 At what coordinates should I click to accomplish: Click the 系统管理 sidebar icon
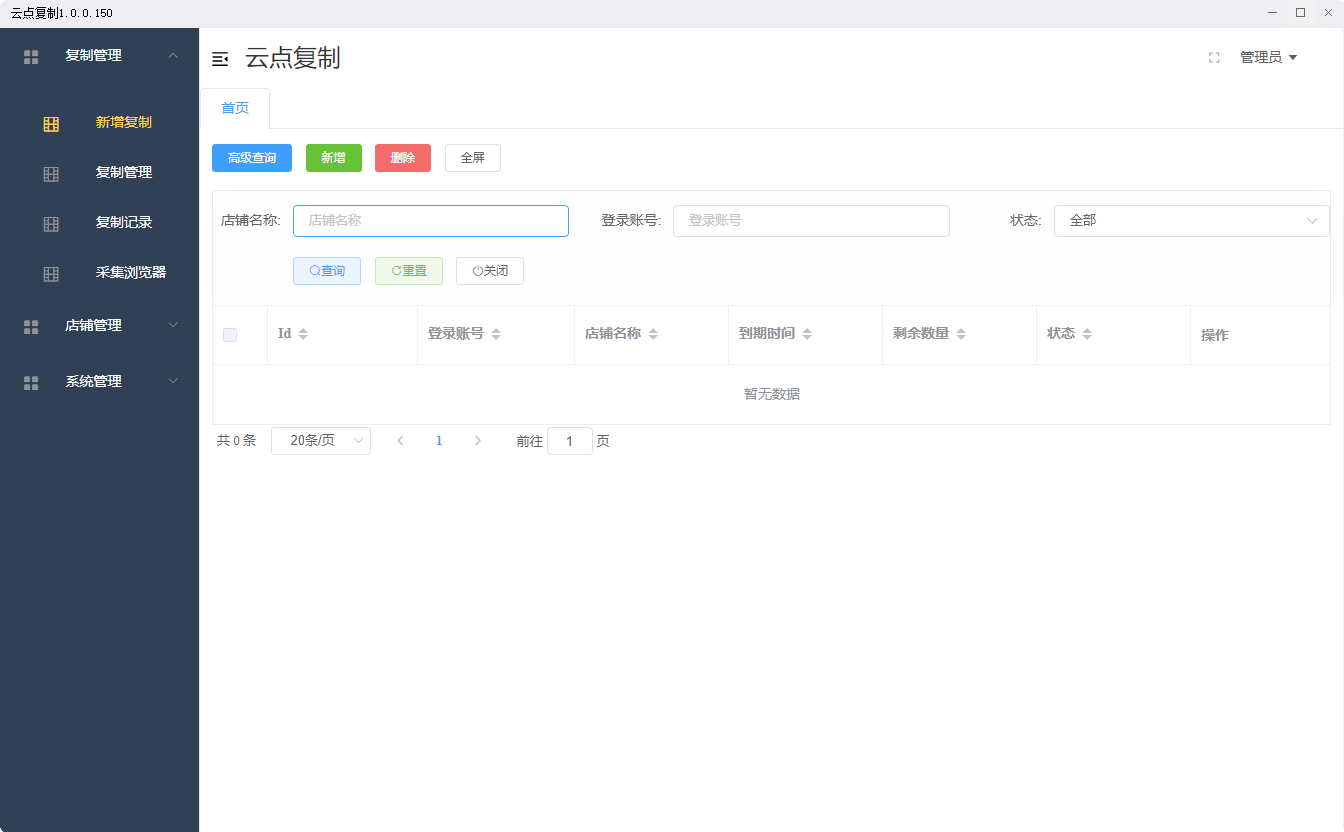[x=30, y=381]
